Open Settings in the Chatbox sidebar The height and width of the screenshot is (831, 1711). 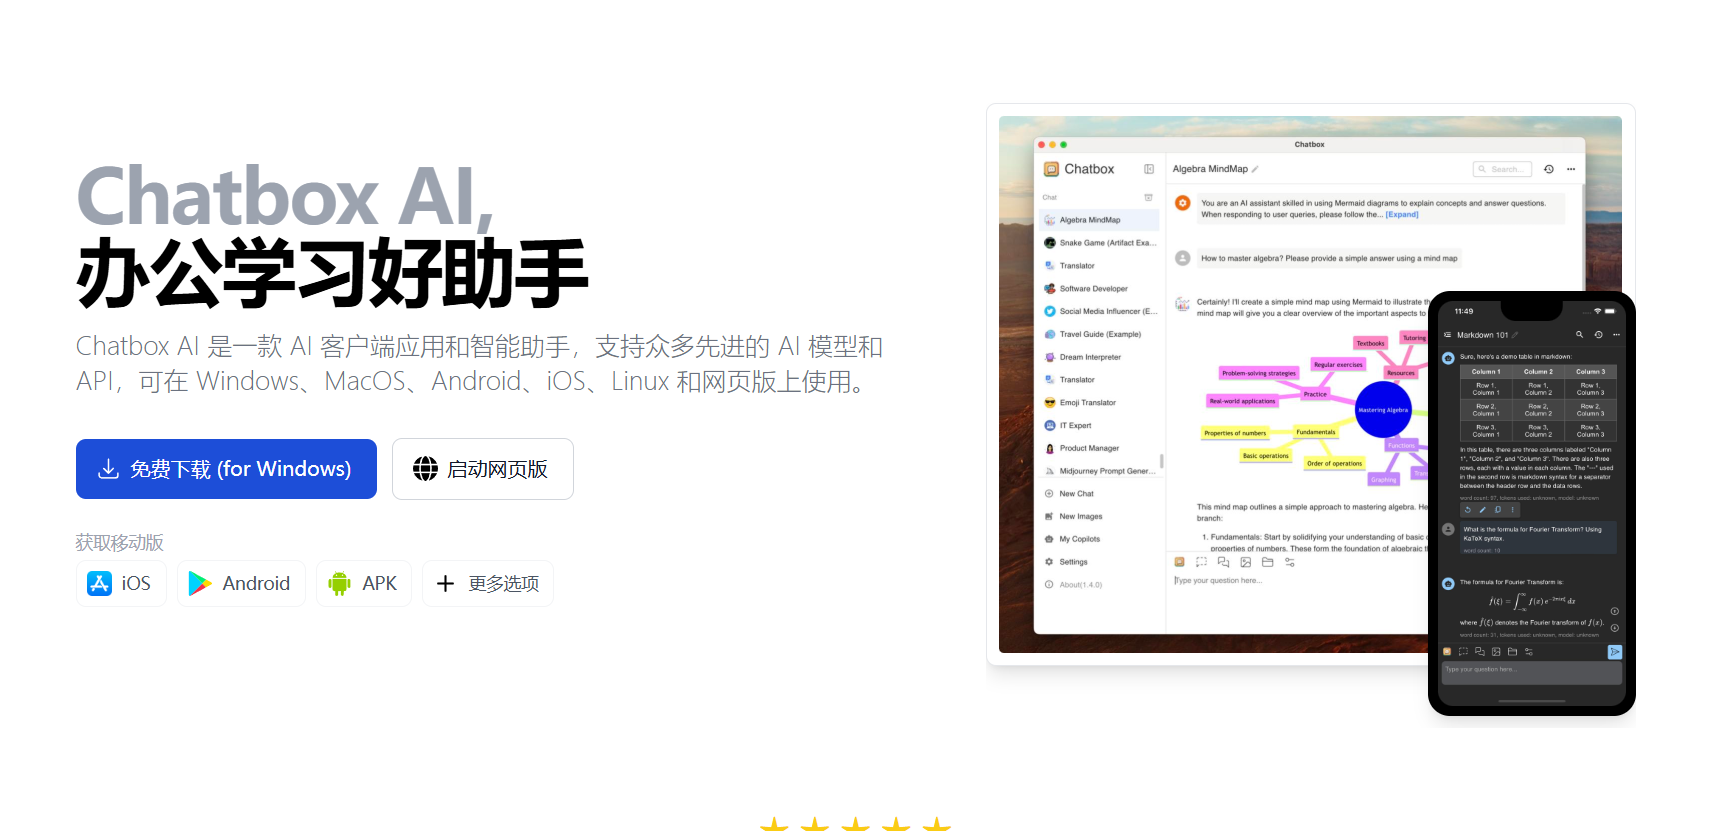(1073, 562)
